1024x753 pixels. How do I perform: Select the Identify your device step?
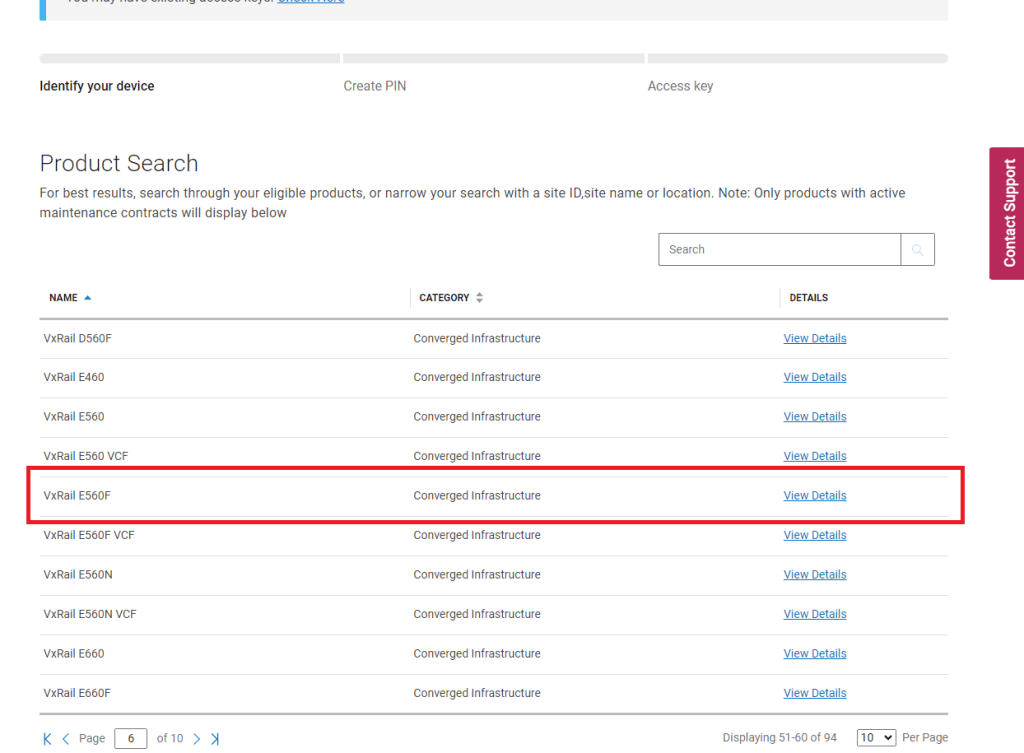(97, 86)
